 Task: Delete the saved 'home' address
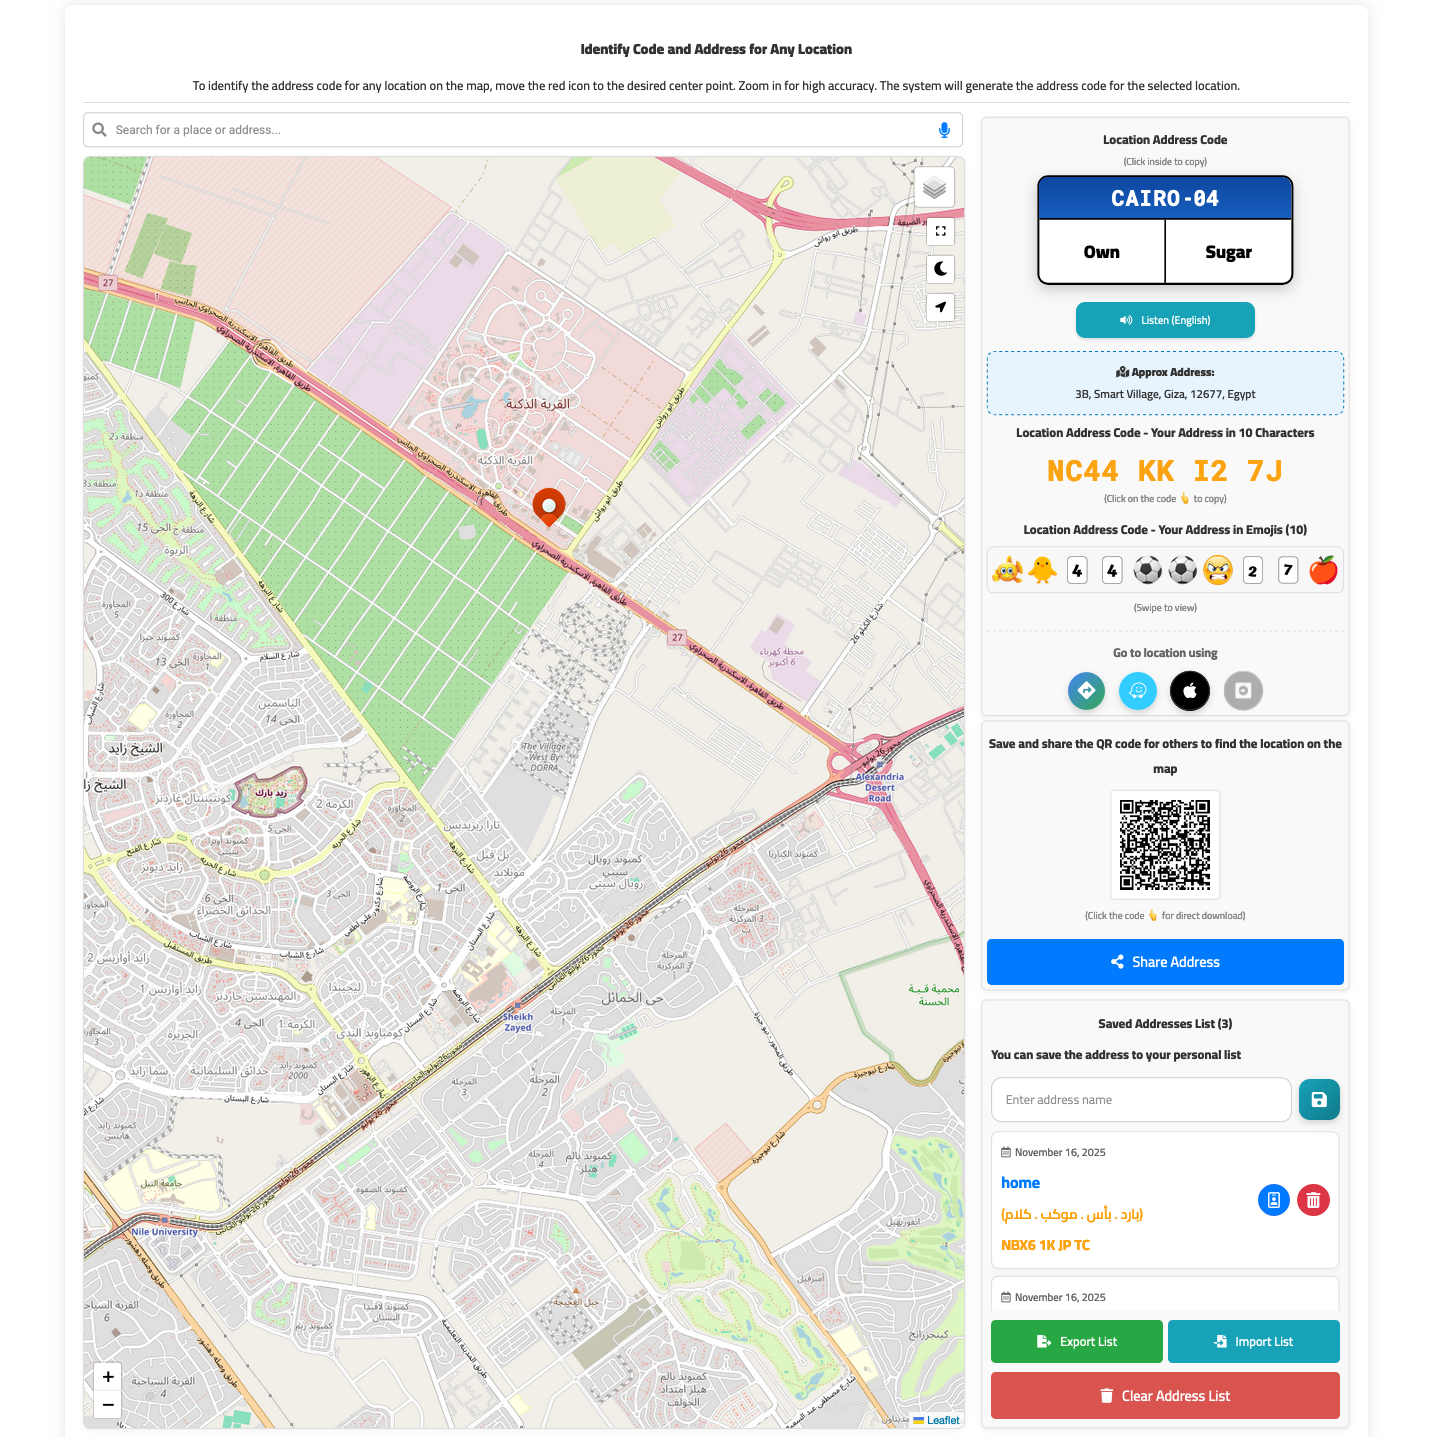point(1313,1200)
